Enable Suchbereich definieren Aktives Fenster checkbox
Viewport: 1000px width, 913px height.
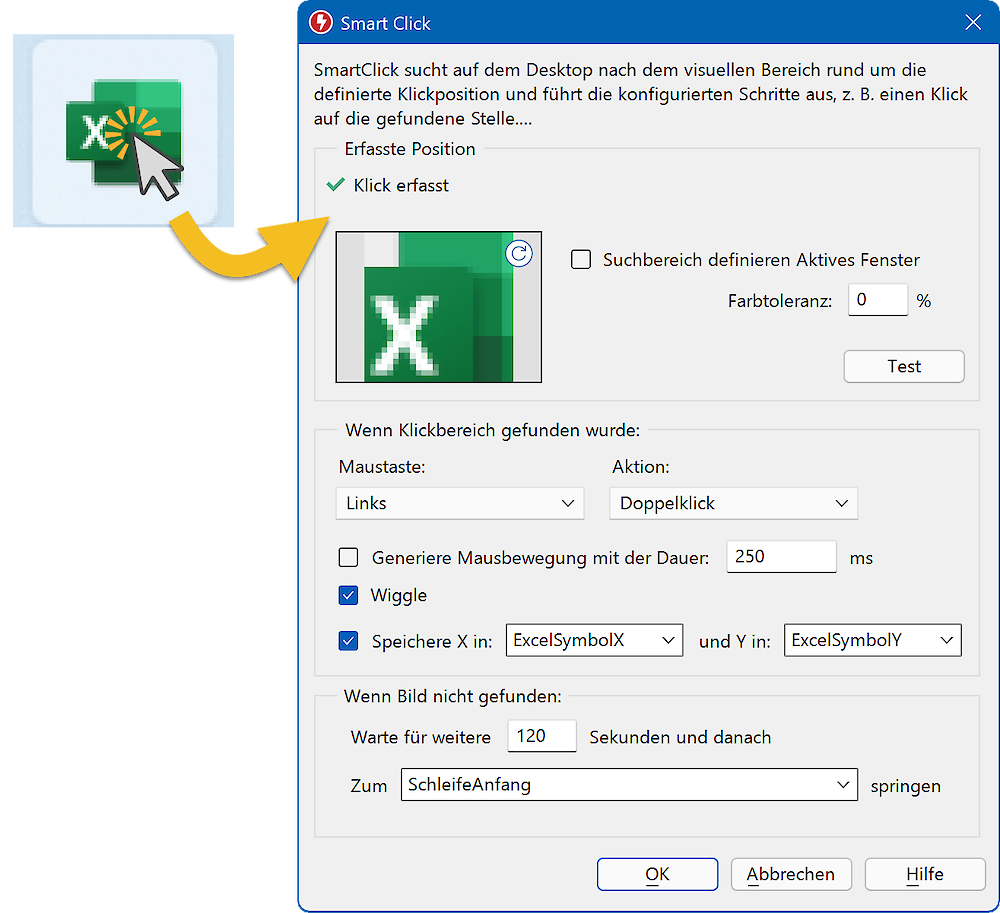click(x=581, y=259)
